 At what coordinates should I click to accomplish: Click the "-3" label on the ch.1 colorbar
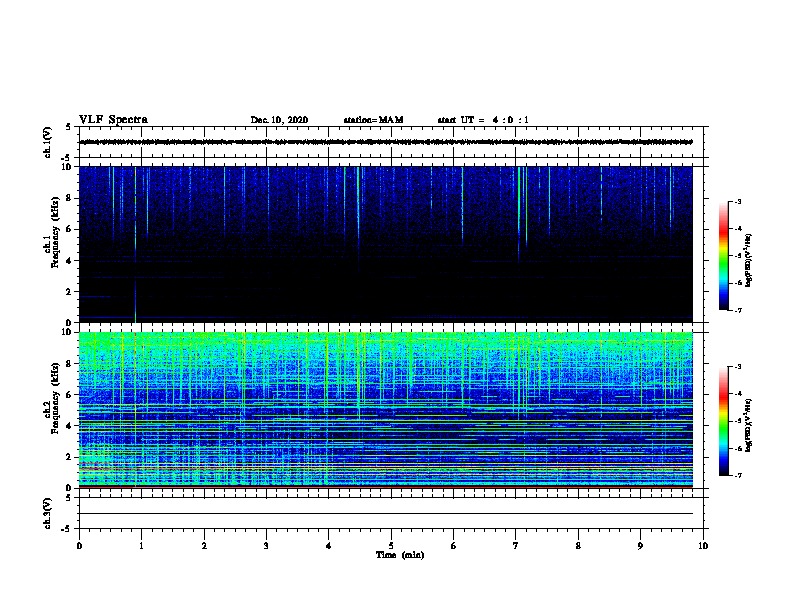(738, 202)
